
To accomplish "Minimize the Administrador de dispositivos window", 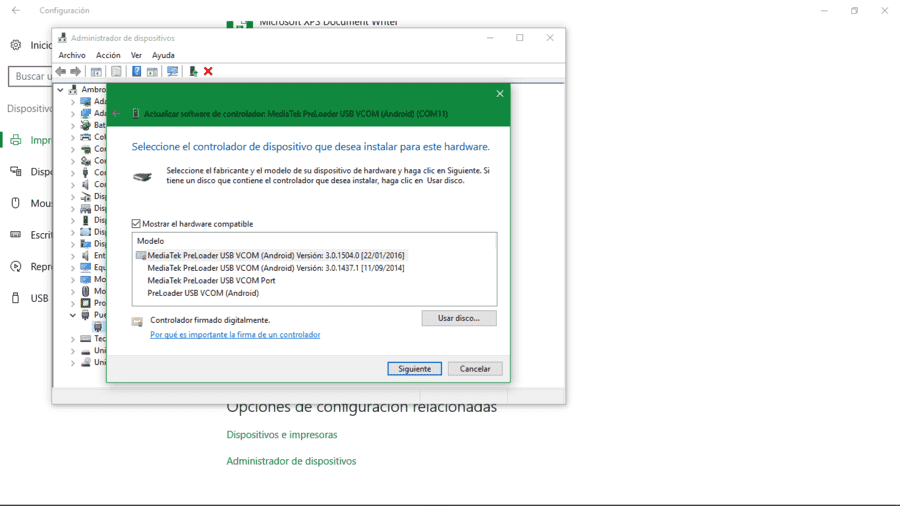I will 490,38.
